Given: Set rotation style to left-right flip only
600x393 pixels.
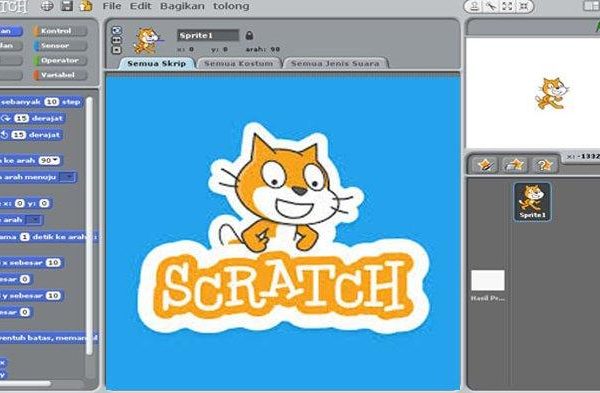Looking at the screenshot, I should [116, 40].
